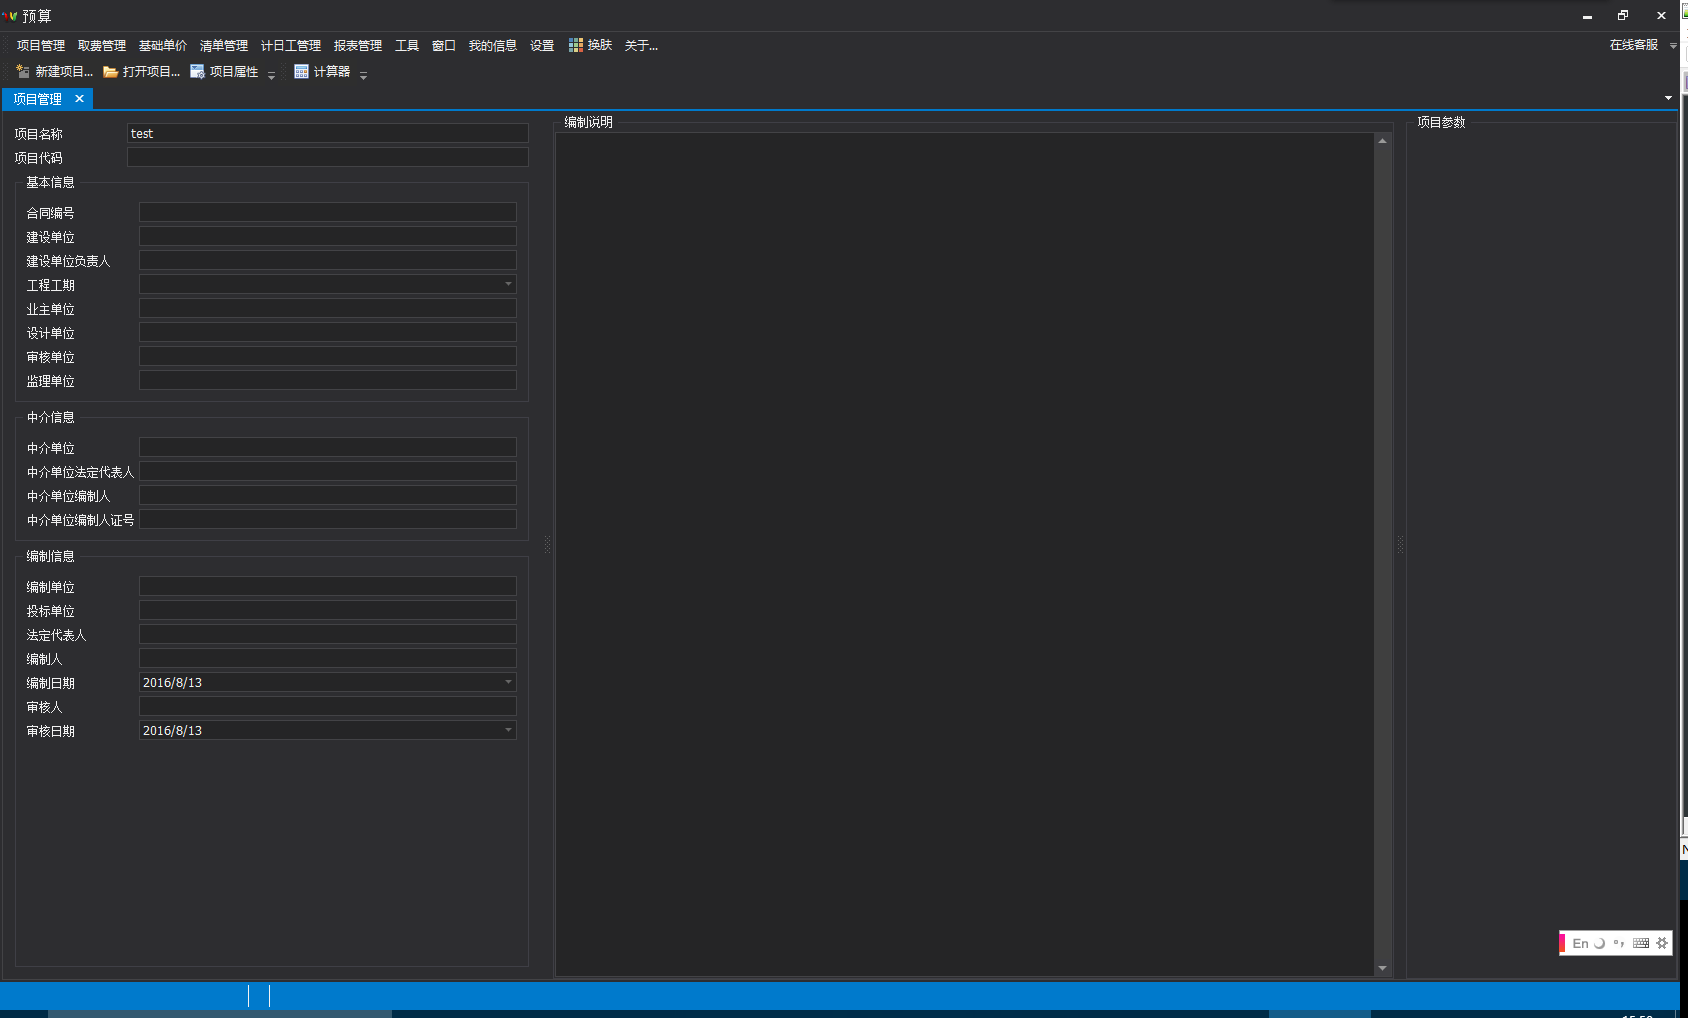This screenshot has width=1688, height=1018.
Task: Open the 计日工管理 menu
Action: 291,45
